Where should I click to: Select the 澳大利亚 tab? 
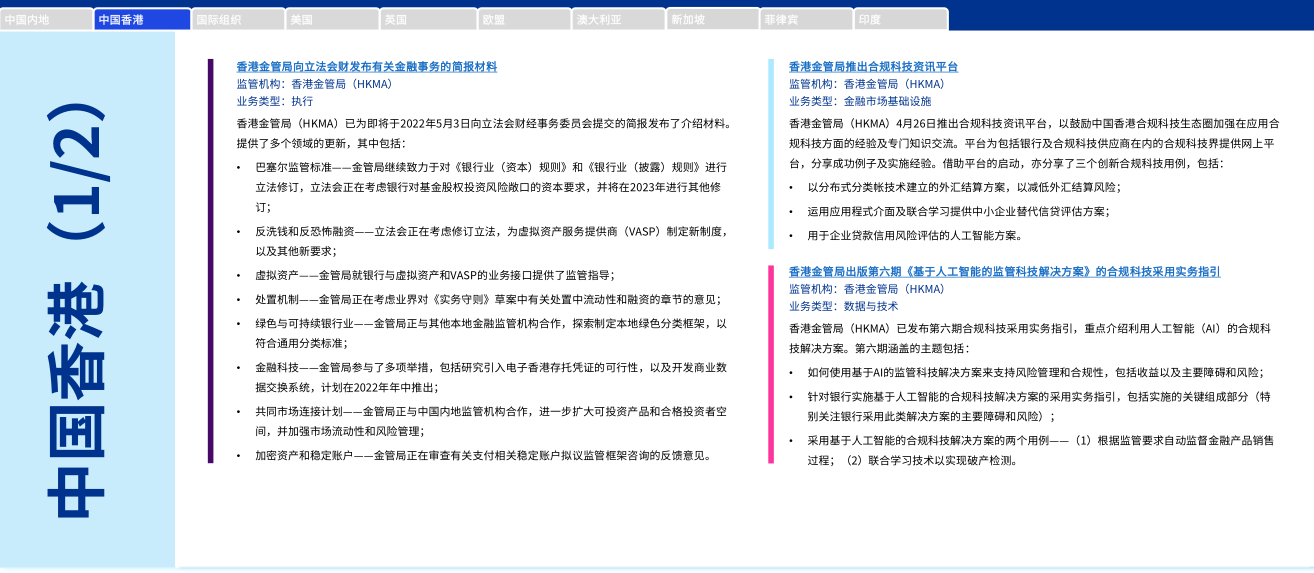[618, 20]
